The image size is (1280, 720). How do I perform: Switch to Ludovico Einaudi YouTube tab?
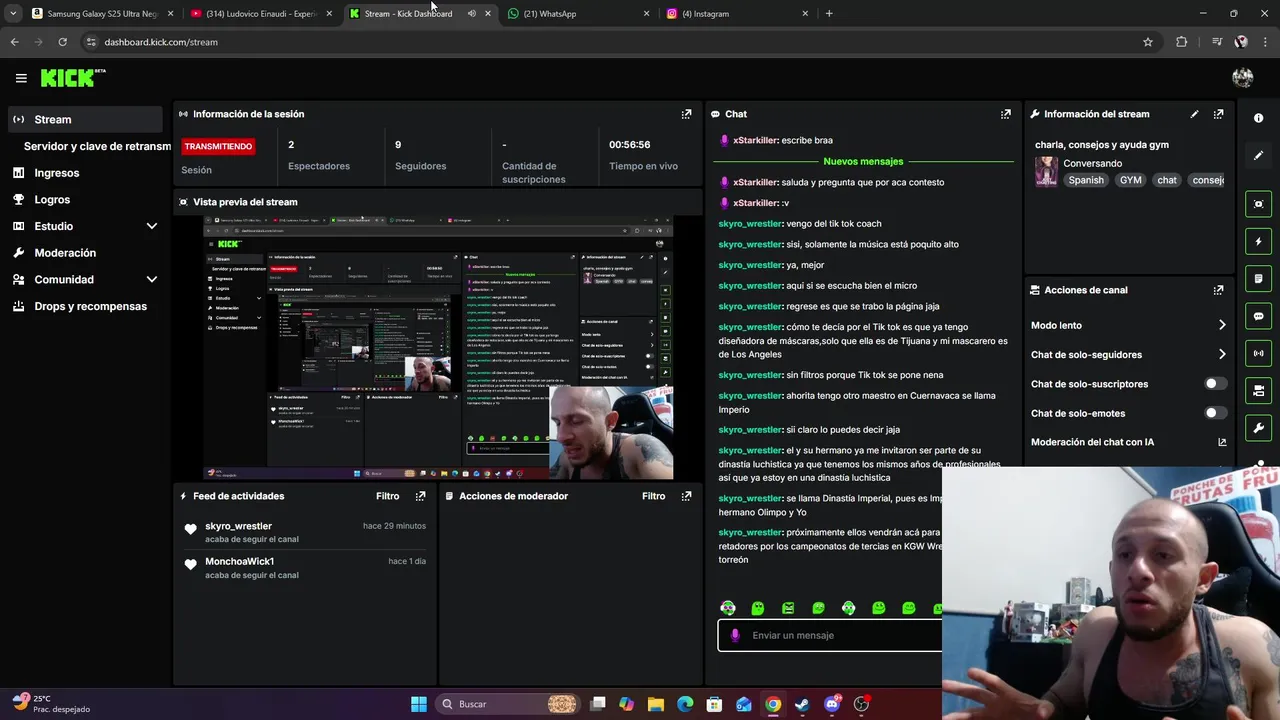pyautogui.click(x=262, y=14)
